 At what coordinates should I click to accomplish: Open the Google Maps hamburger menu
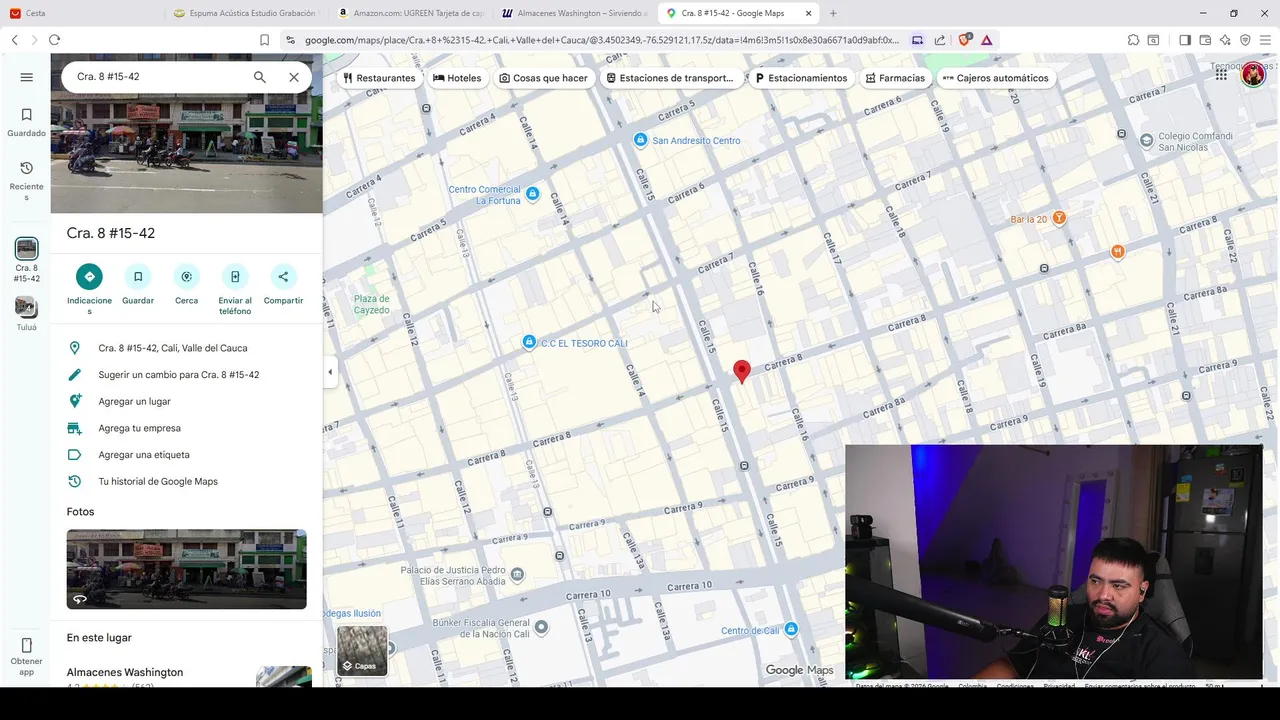[x=26, y=77]
